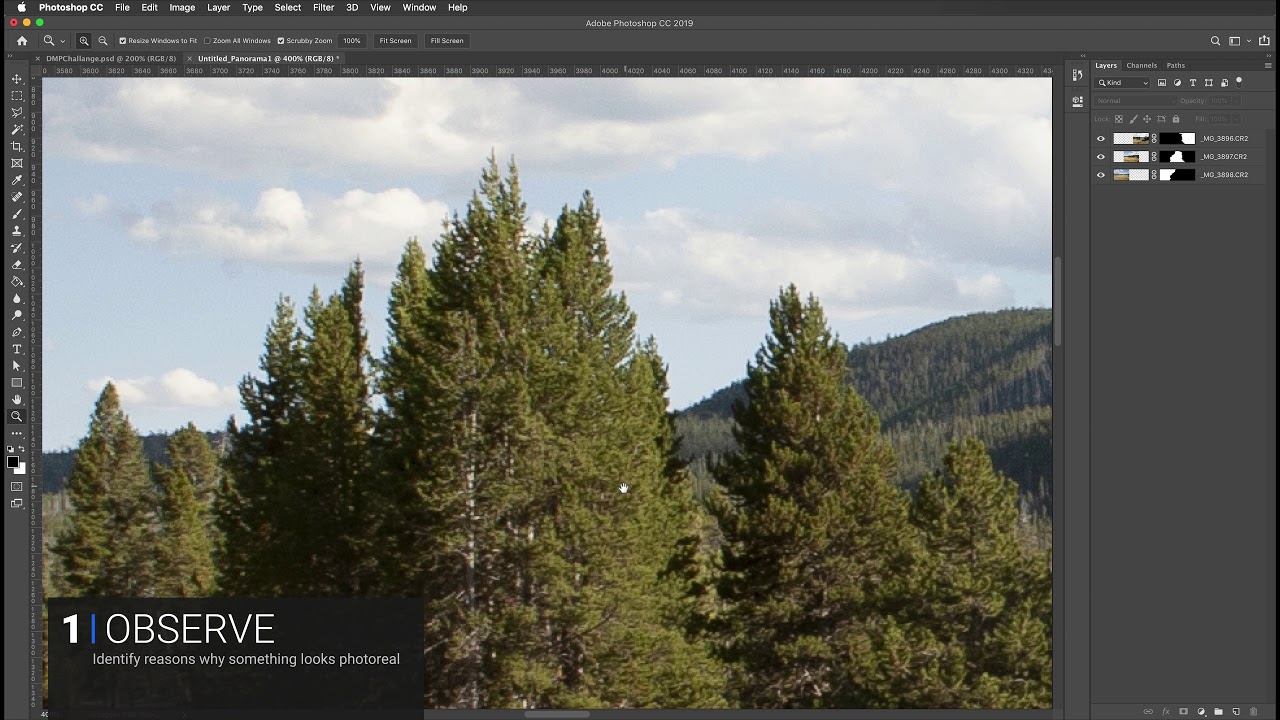The width and height of the screenshot is (1280, 720).
Task: Filter layers by type layers icon
Action: pos(1193,83)
